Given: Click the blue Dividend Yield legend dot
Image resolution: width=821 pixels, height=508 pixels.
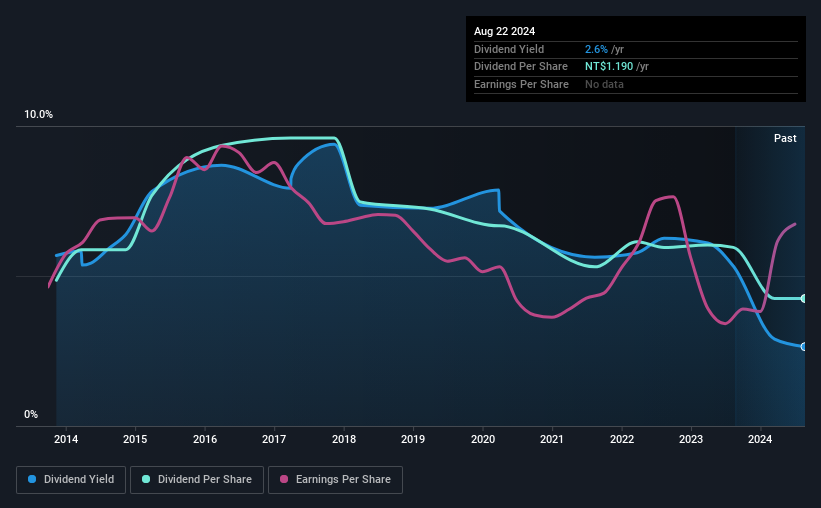Looking at the screenshot, I should [x=32, y=479].
